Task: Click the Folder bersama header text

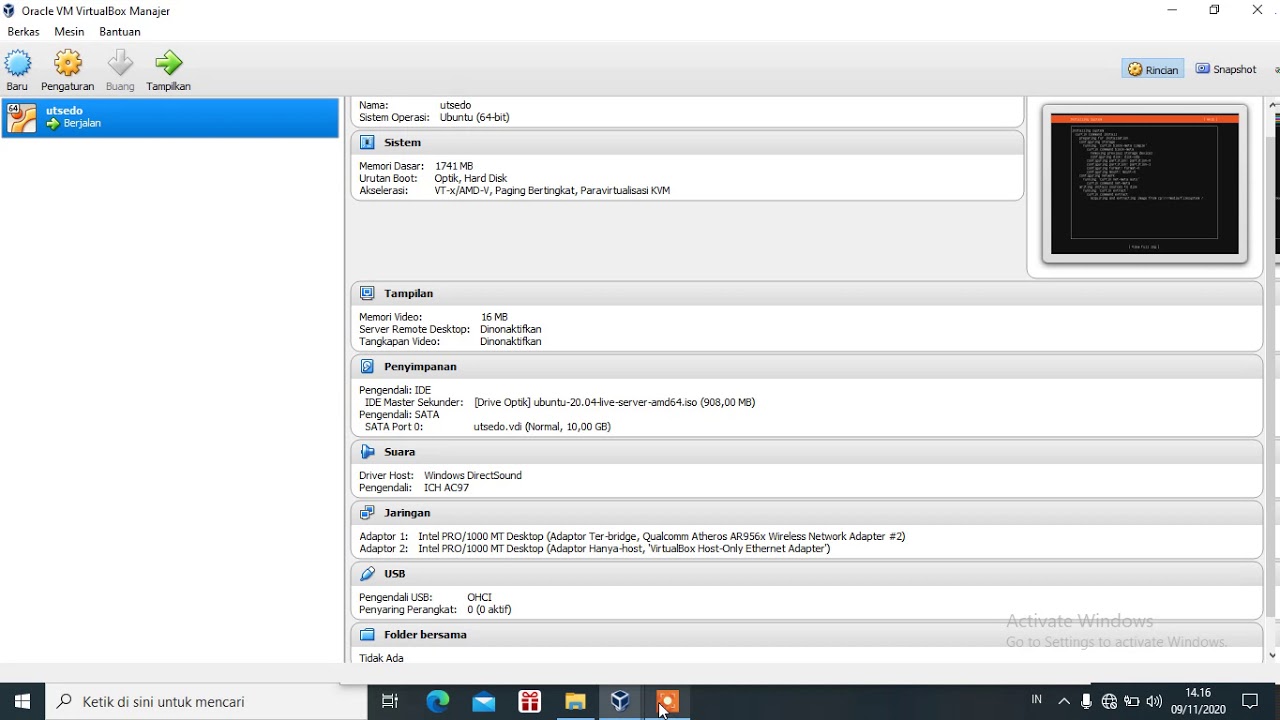Action: click(425, 635)
